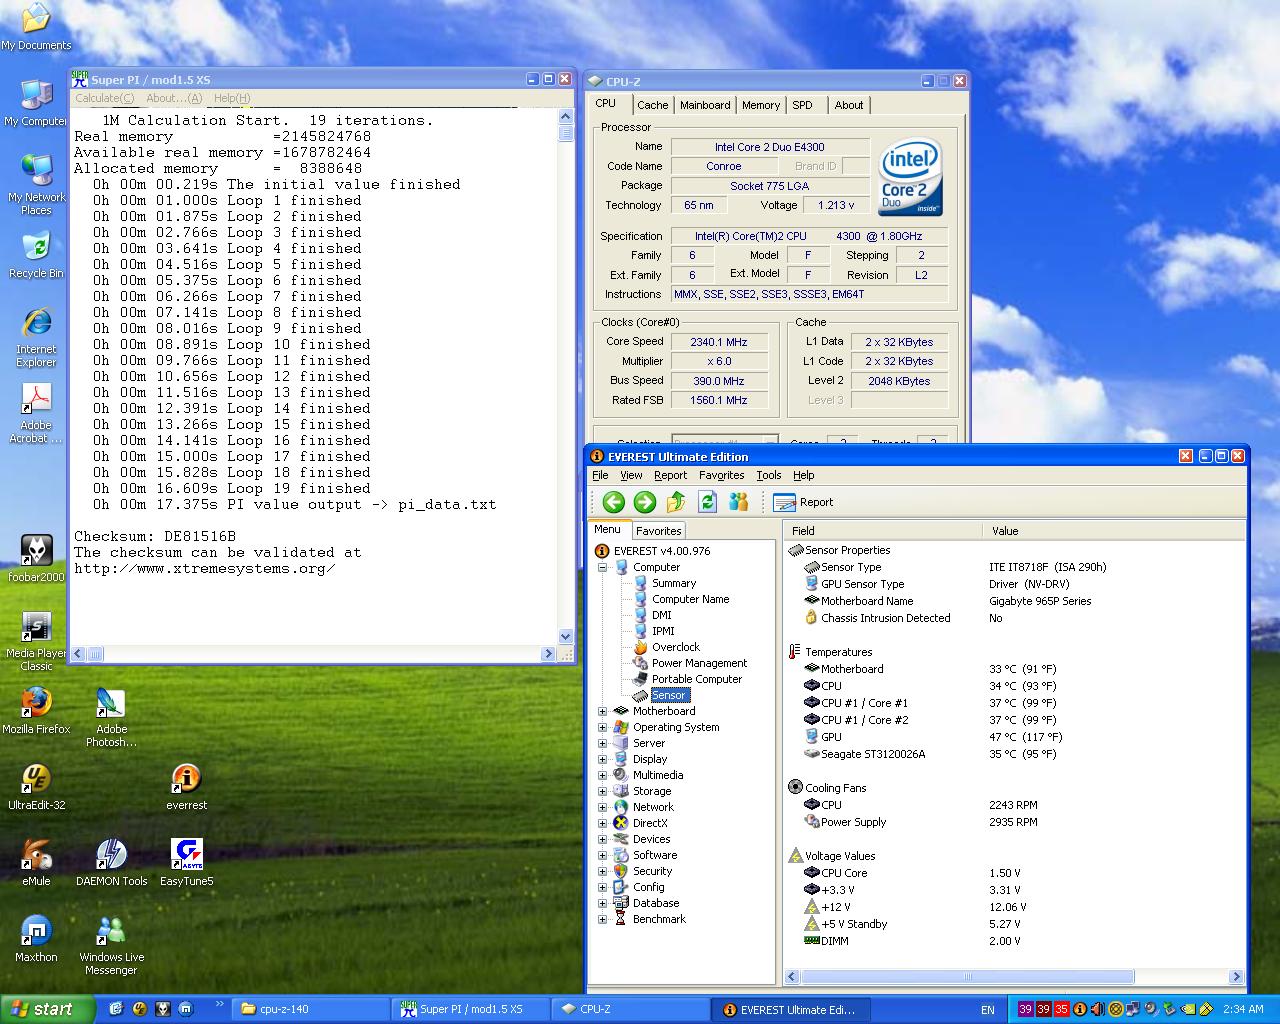This screenshot has height=1024, width=1280.
Task: Expand the Display tree node
Action: 603,759
